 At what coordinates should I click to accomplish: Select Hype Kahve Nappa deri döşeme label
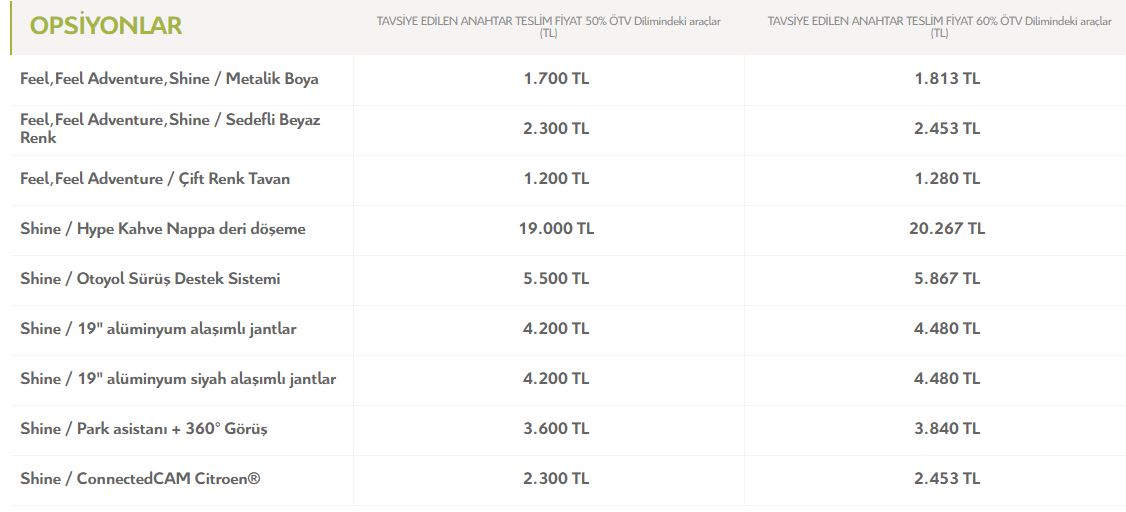coord(163,229)
